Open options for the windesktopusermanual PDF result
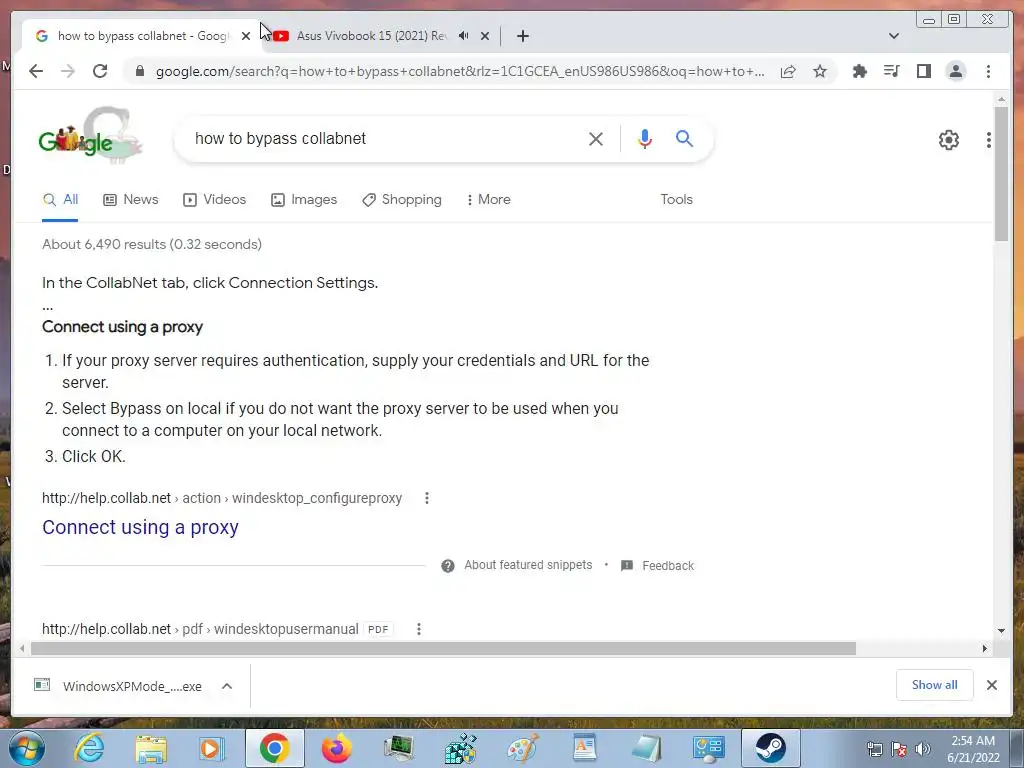Screen dimensions: 1024x768 tap(419, 629)
